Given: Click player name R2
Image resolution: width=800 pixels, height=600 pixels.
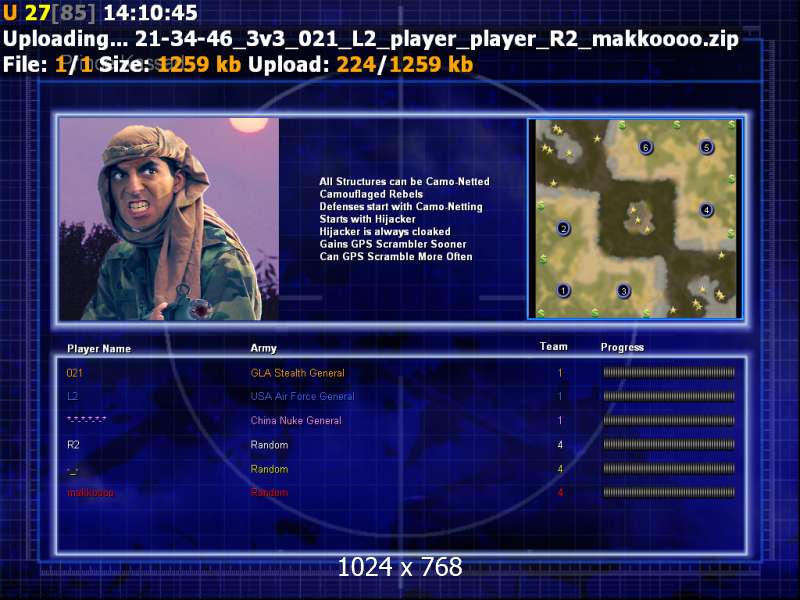Looking at the screenshot, I should click(73, 445).
